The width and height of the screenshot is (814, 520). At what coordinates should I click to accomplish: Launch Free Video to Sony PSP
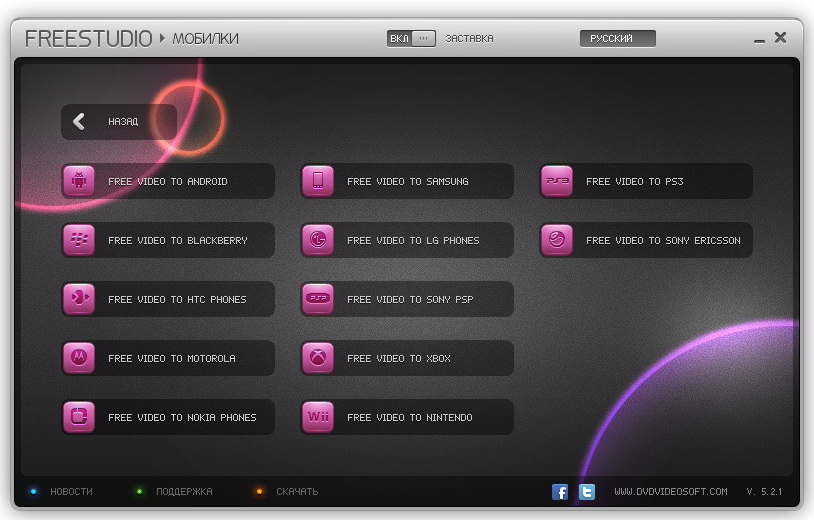coord(407,299)
